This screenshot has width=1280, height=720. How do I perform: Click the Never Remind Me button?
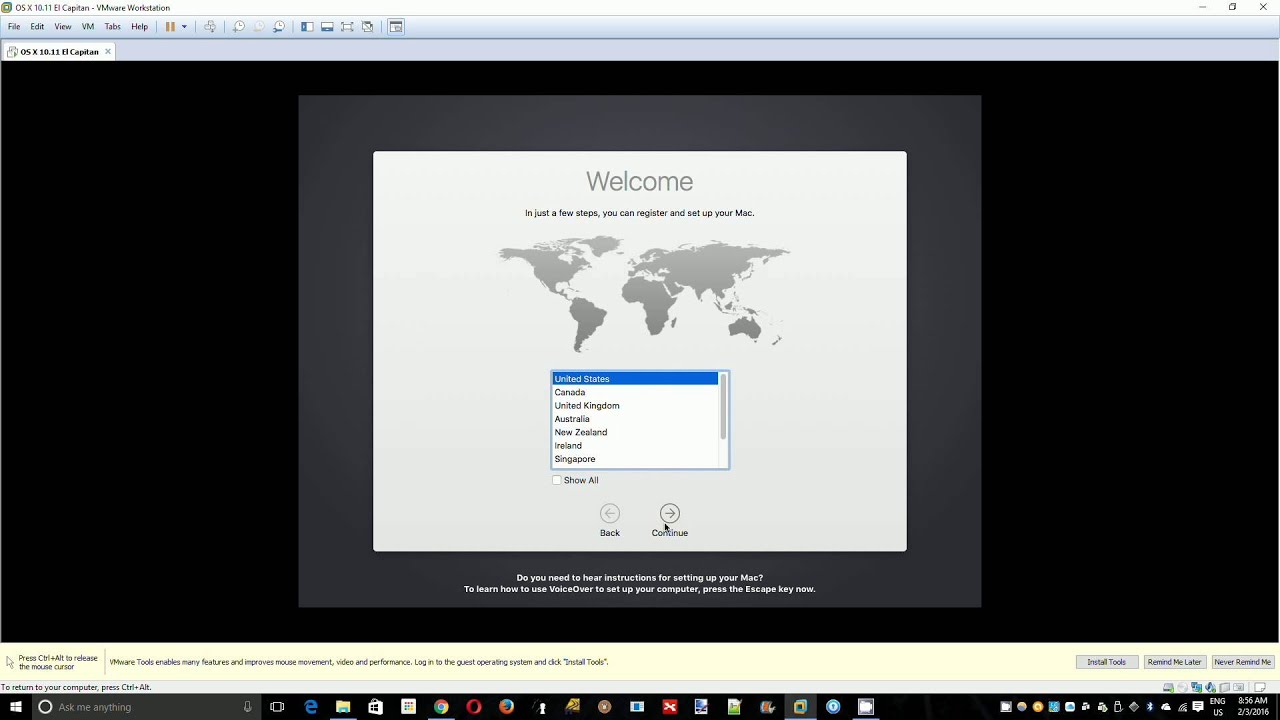[x=1242, y=662]
